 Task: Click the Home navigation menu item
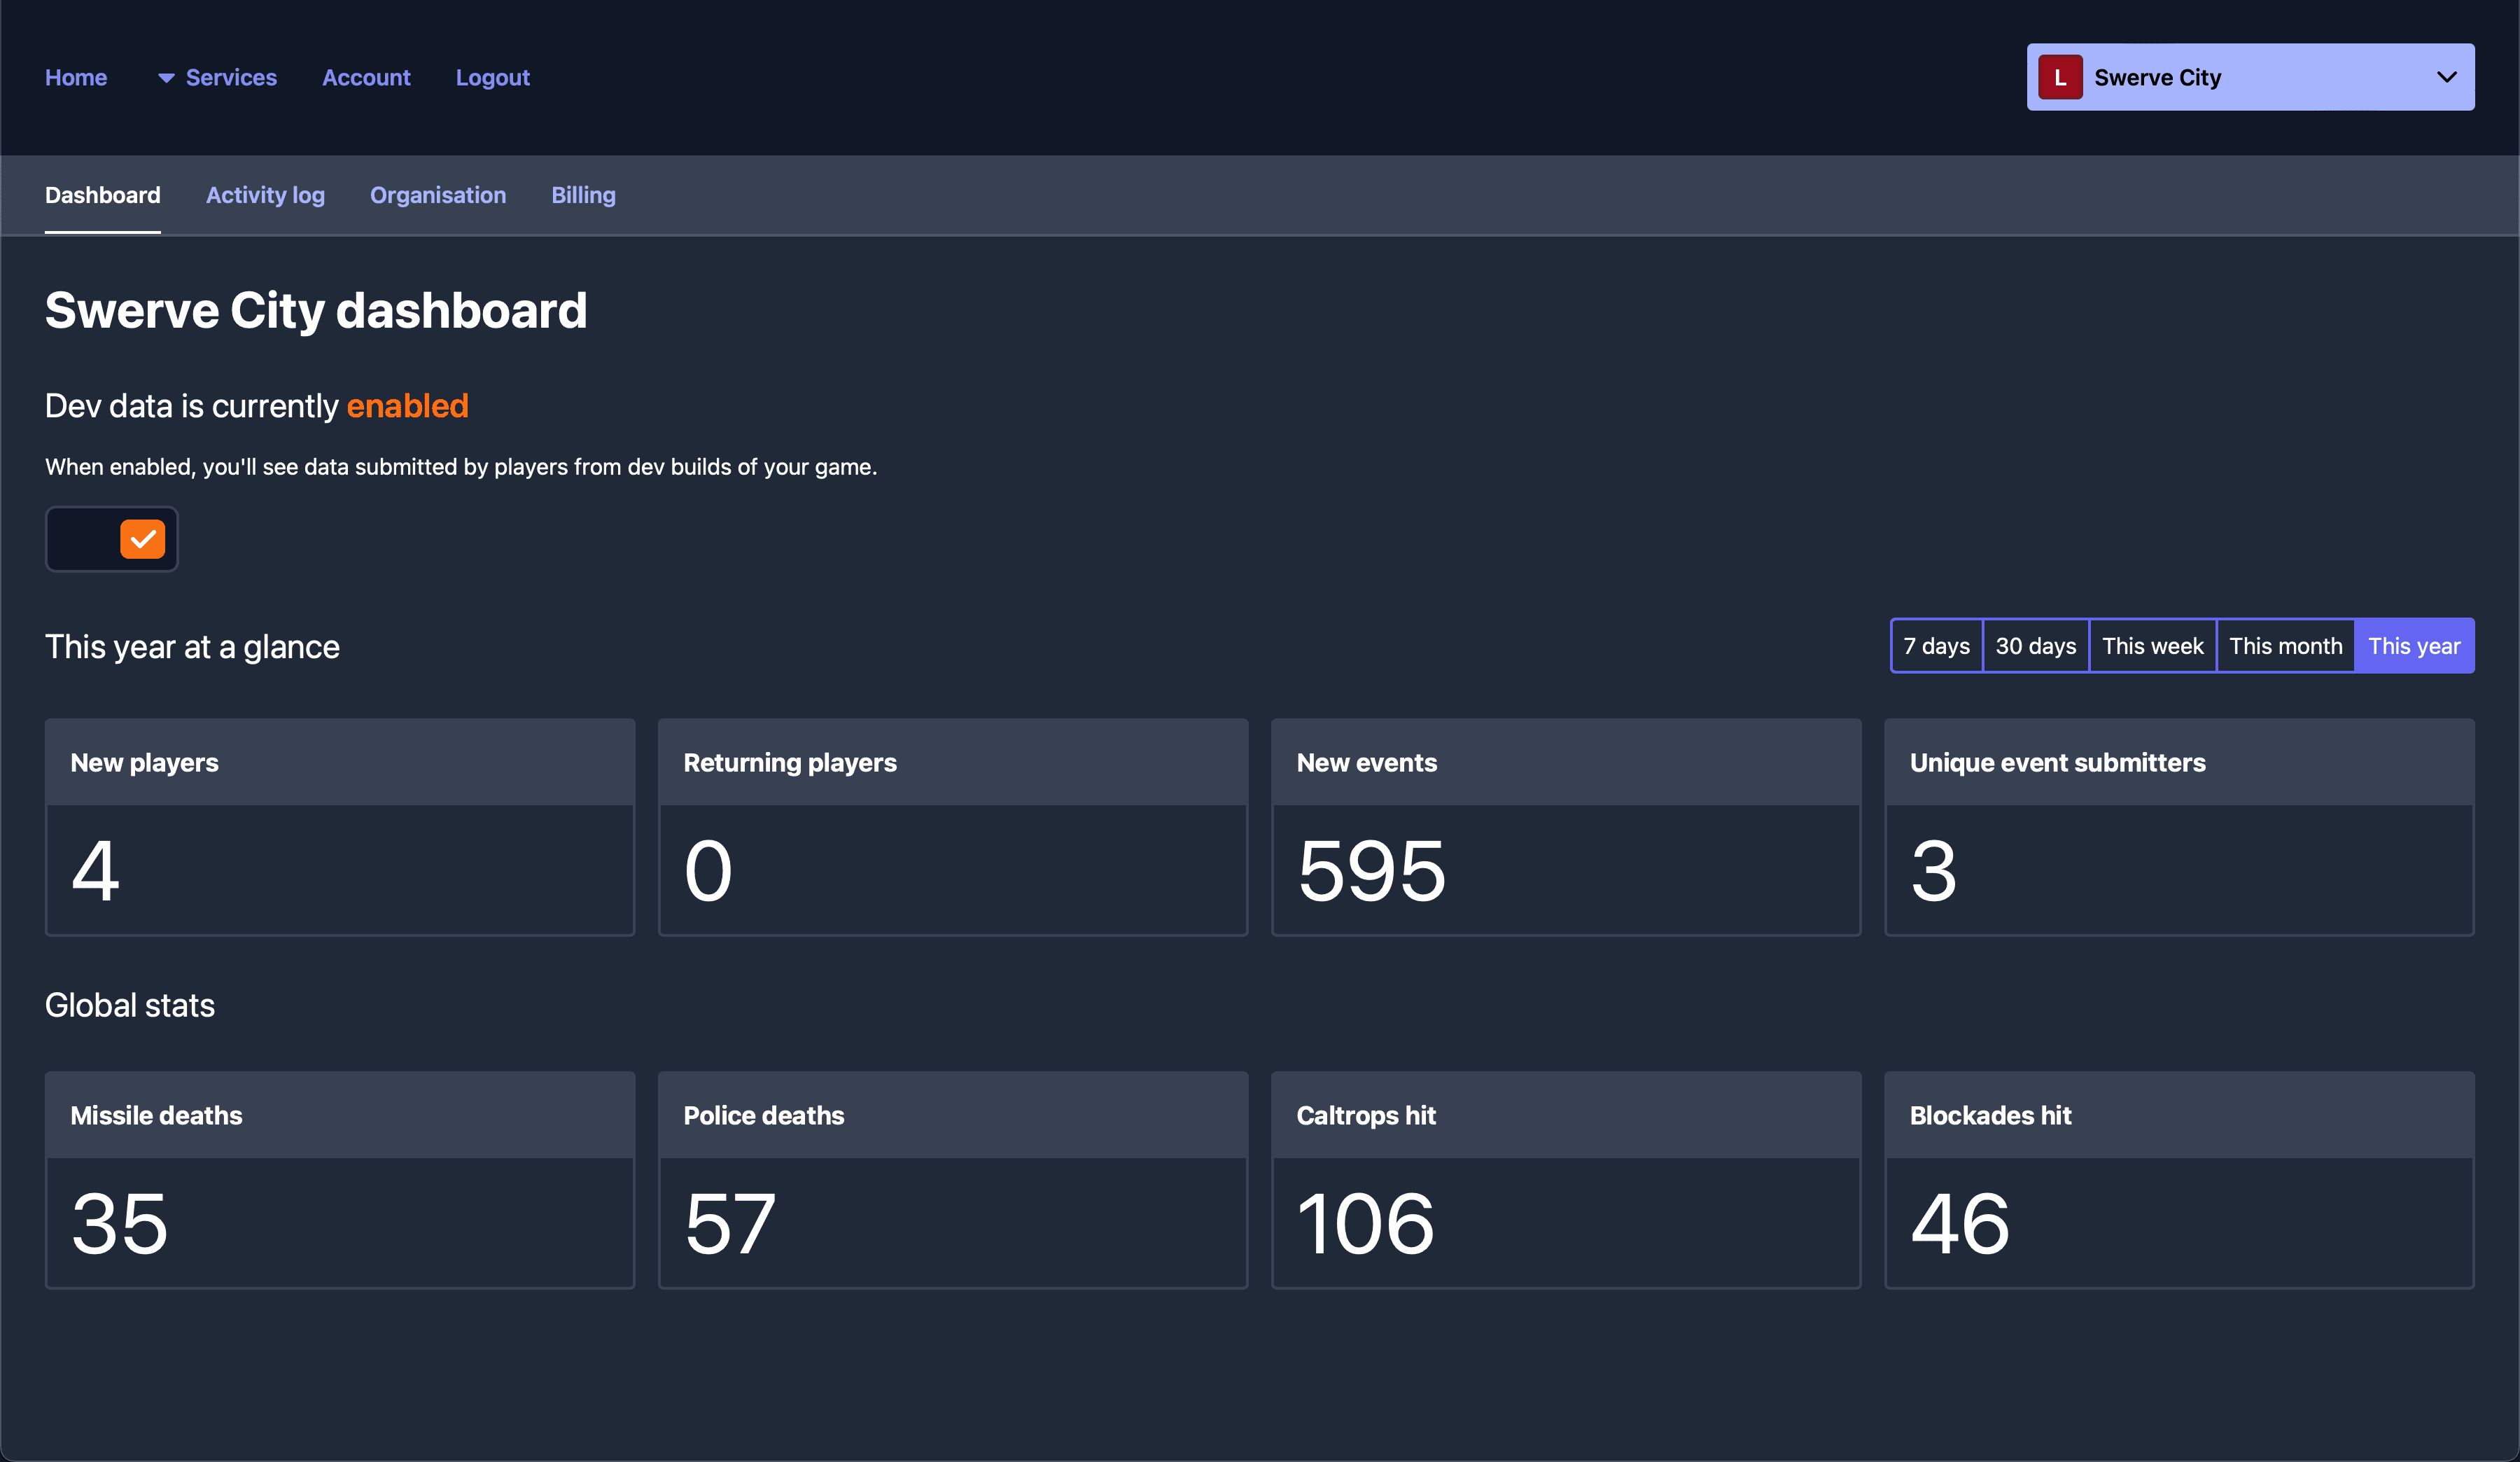(75, 76)
